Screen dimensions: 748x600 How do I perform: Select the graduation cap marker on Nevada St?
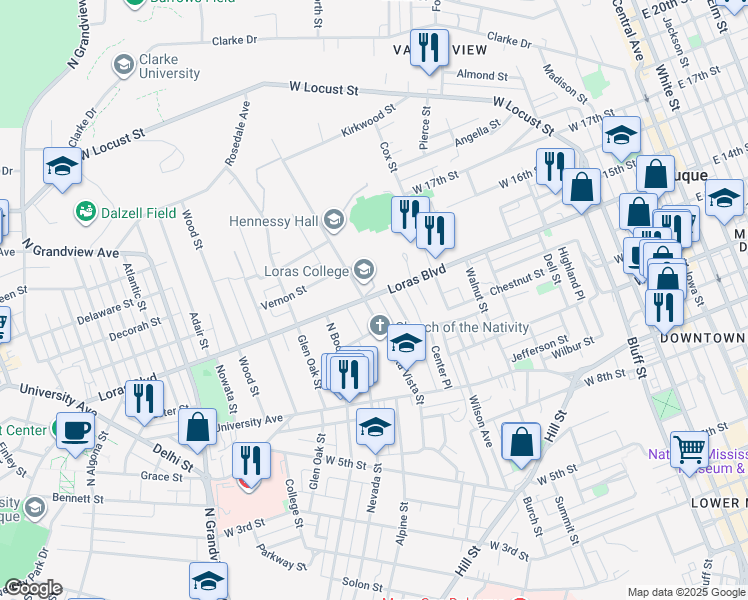coord(375,427)
